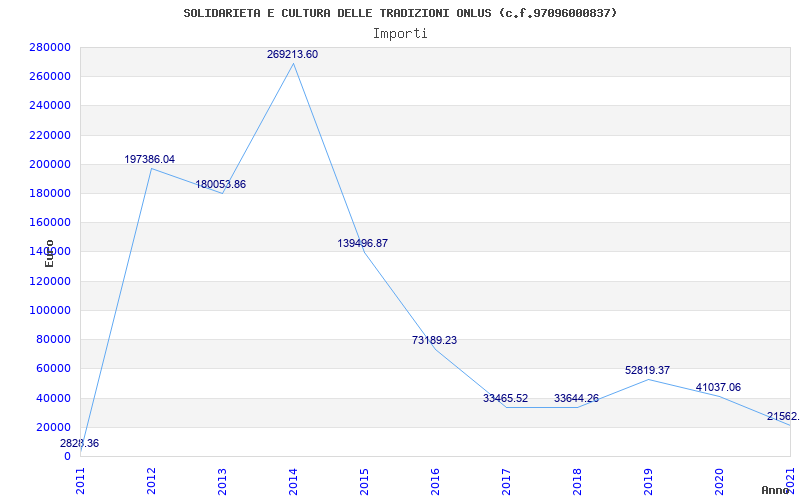This screenshot has height=500, width=800.
Task: Select the 41037.06 data label
Action: (718, 387)
